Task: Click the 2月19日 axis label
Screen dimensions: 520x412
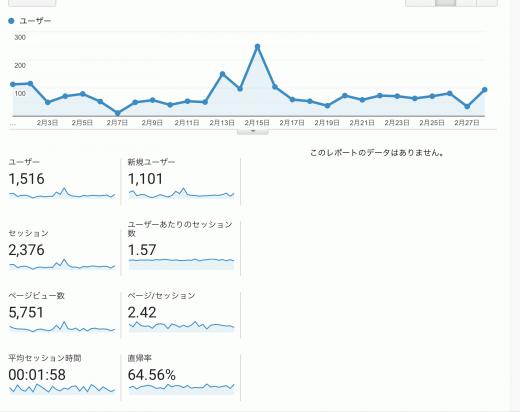Action: (327, 123)
